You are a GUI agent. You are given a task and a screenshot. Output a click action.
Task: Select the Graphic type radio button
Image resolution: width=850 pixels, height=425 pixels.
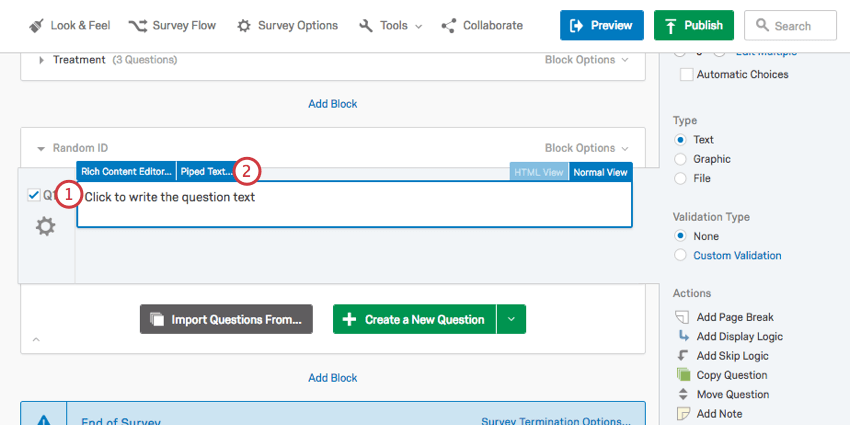[x=681, y=159]
